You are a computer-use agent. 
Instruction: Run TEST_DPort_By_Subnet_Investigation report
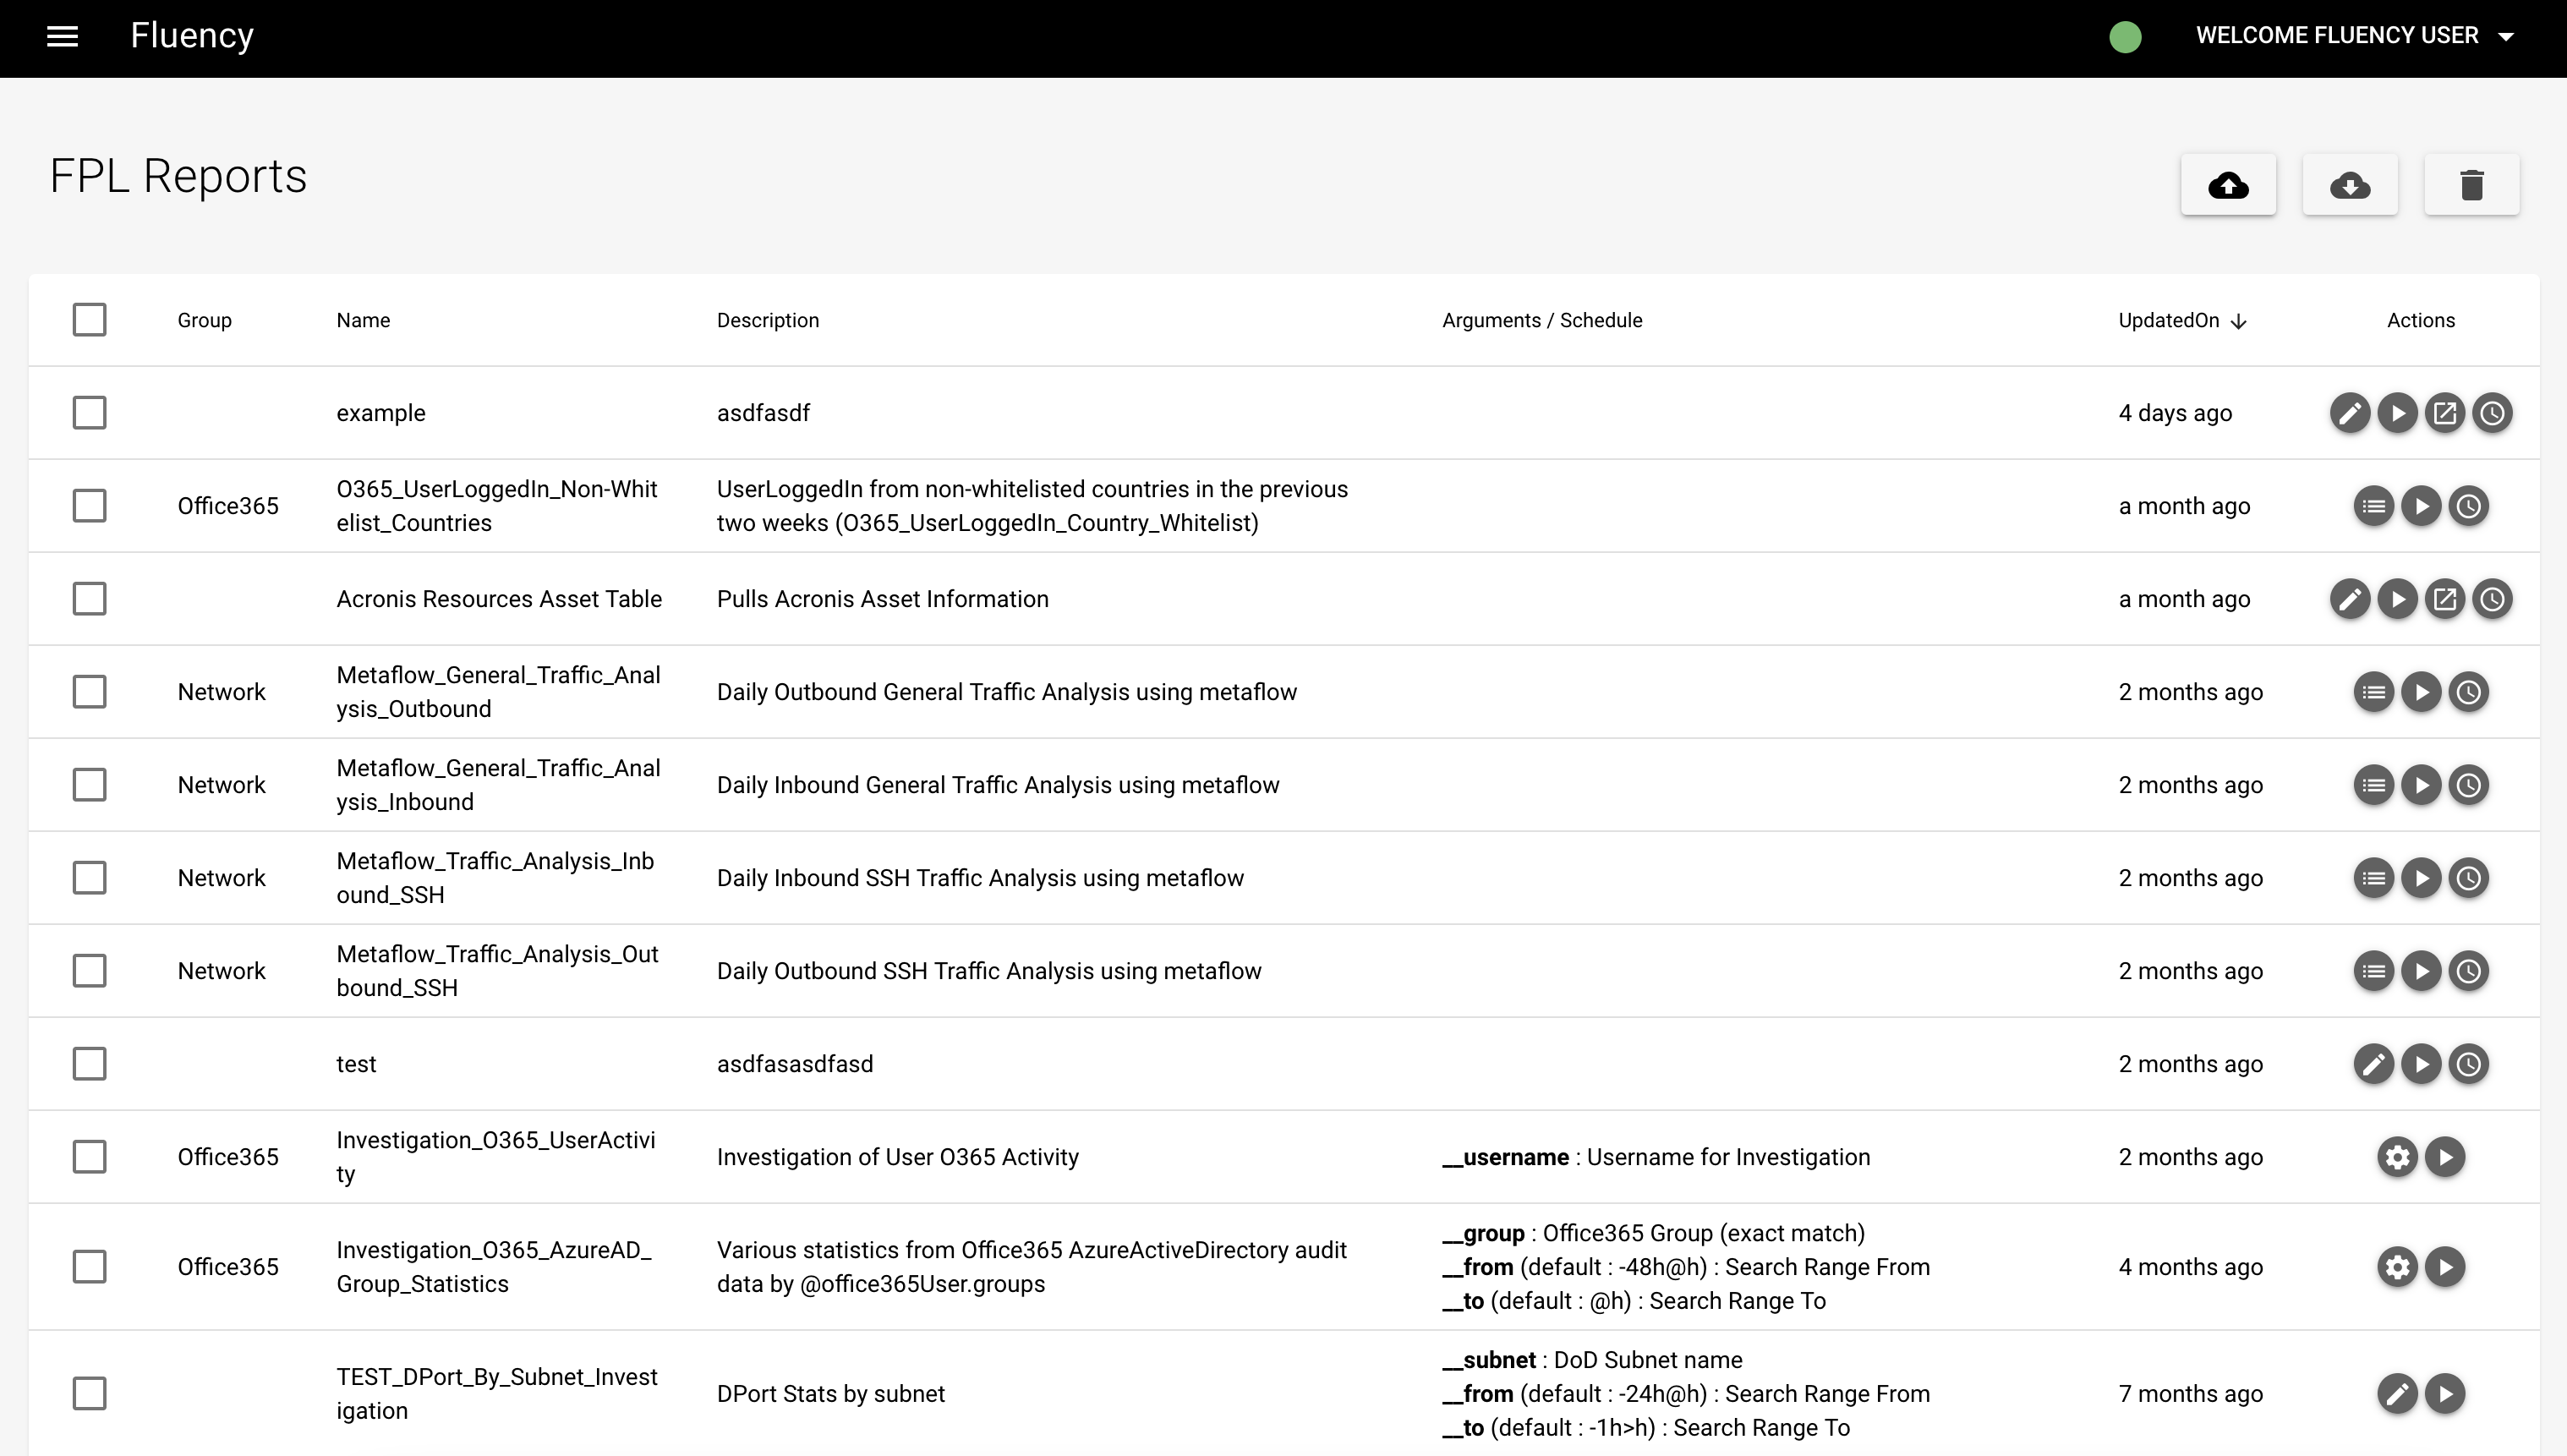tap(2445, 1394)
